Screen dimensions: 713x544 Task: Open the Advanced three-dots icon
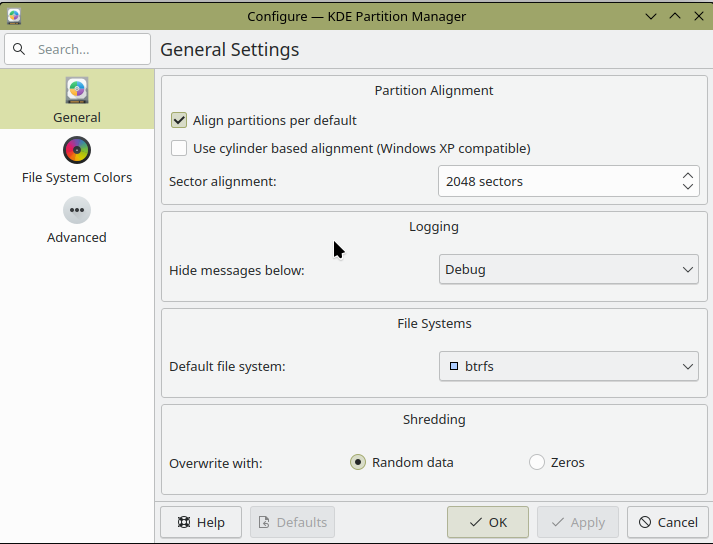point(77,210)
